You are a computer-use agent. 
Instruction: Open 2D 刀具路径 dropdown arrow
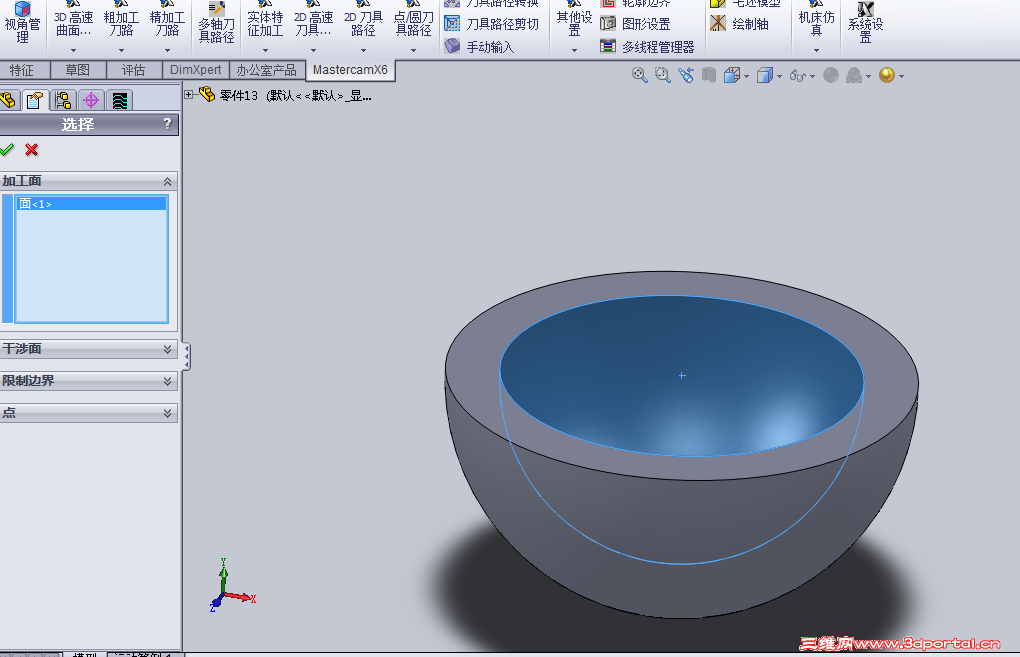pos(364,50)
